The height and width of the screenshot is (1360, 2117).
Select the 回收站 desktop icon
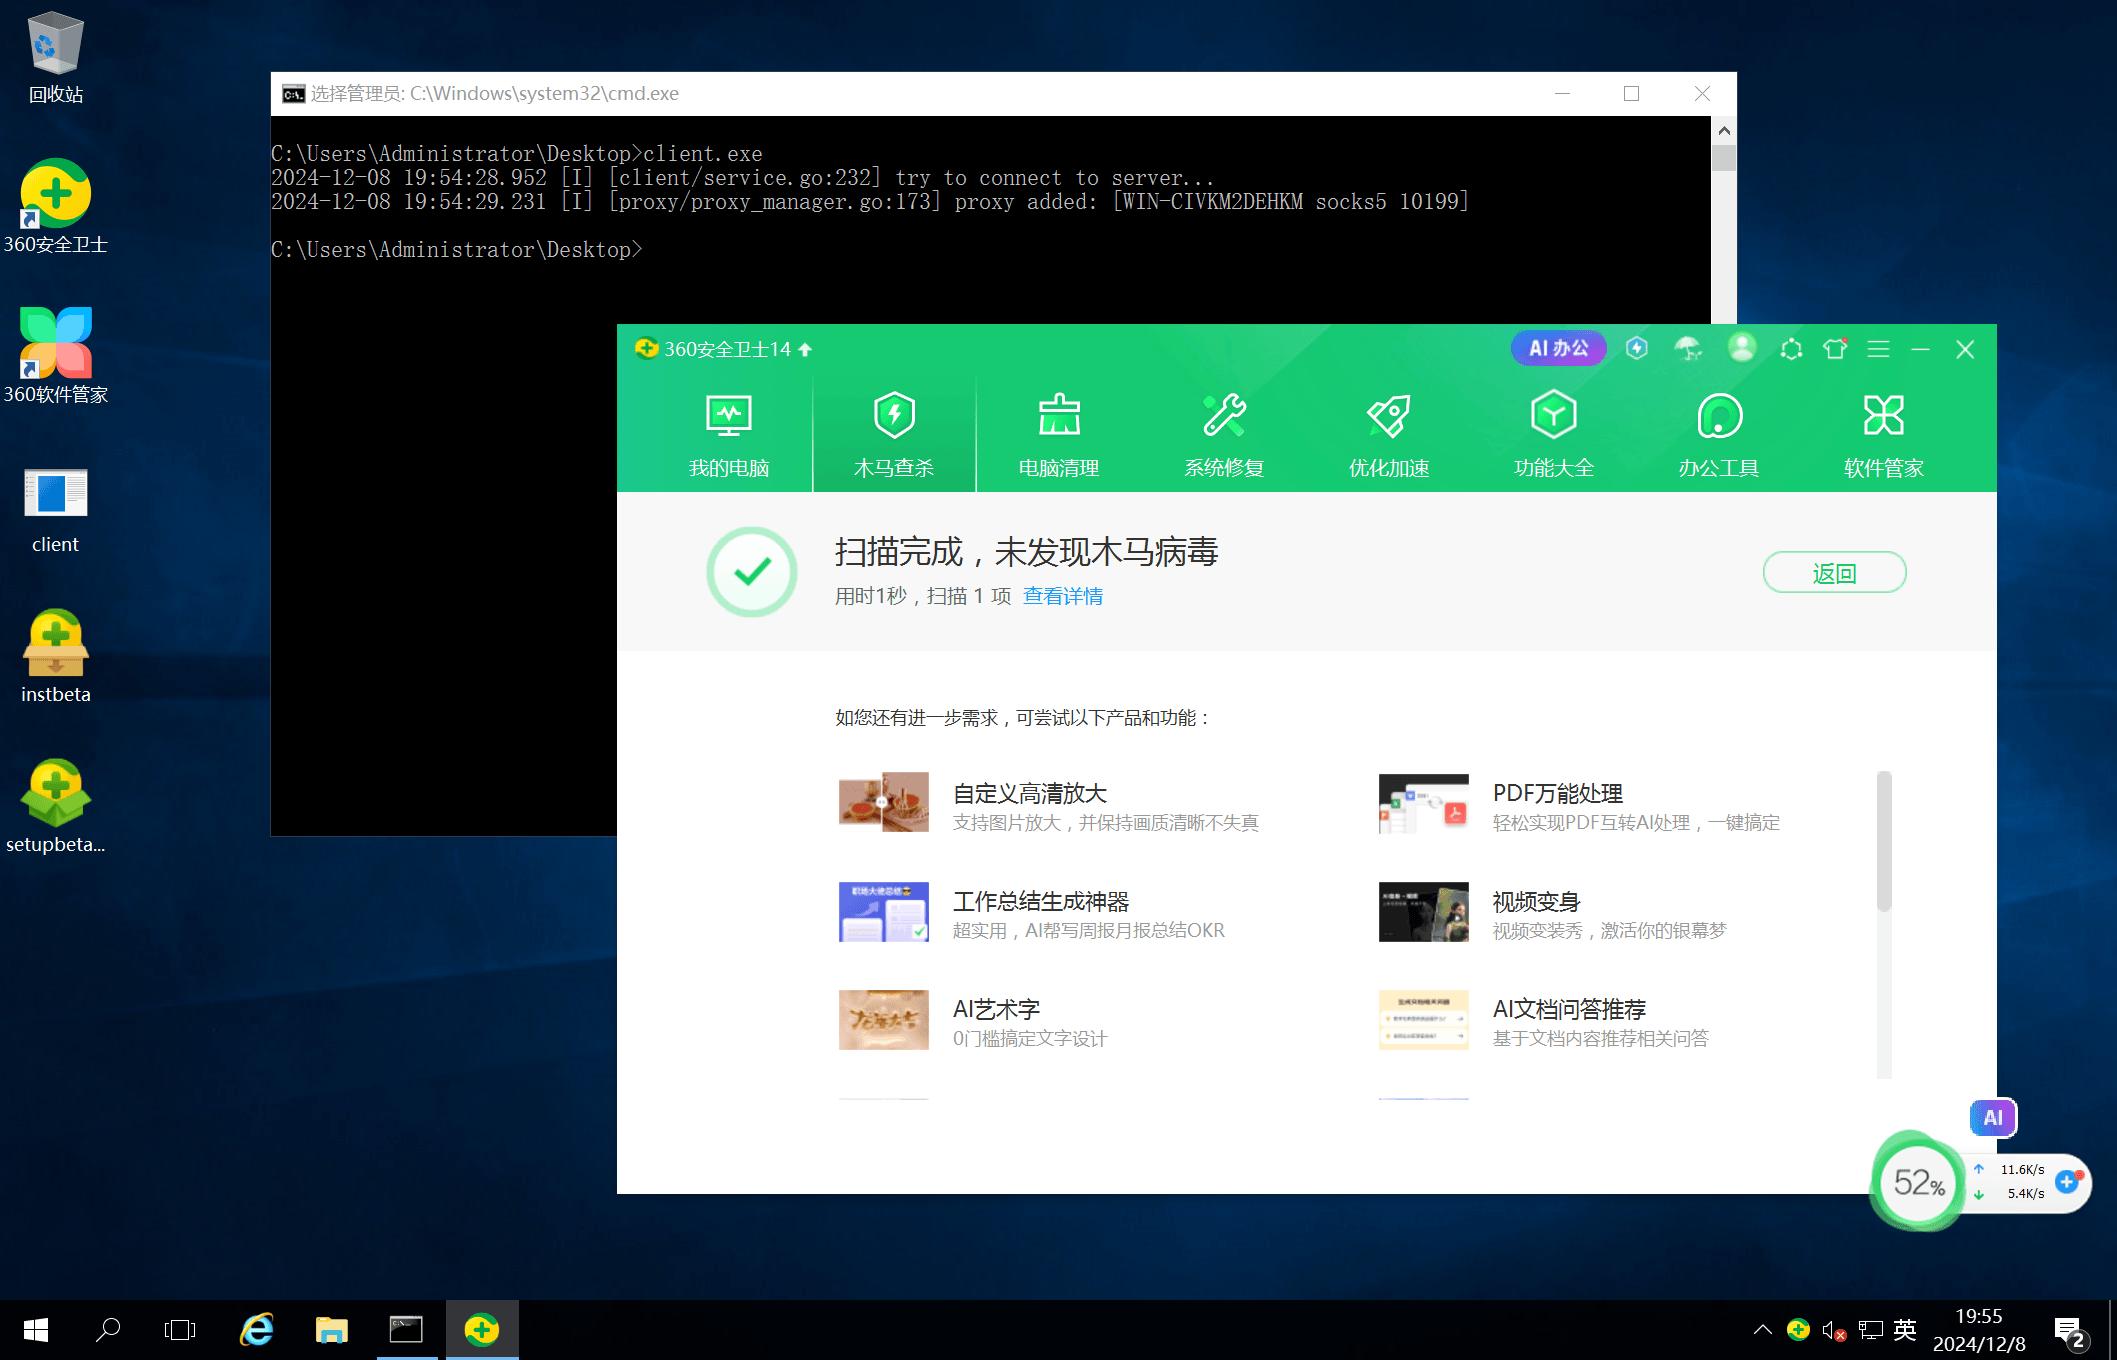[55, 58]
